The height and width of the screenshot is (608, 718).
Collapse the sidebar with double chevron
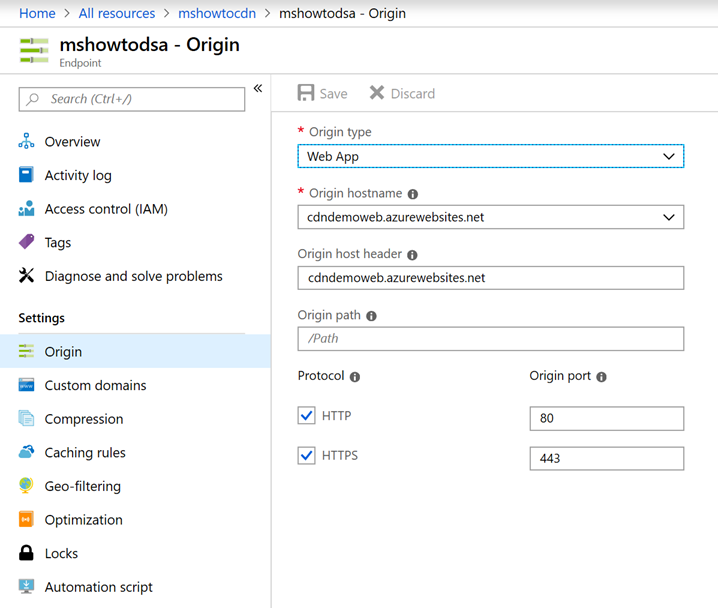point(258,88)
